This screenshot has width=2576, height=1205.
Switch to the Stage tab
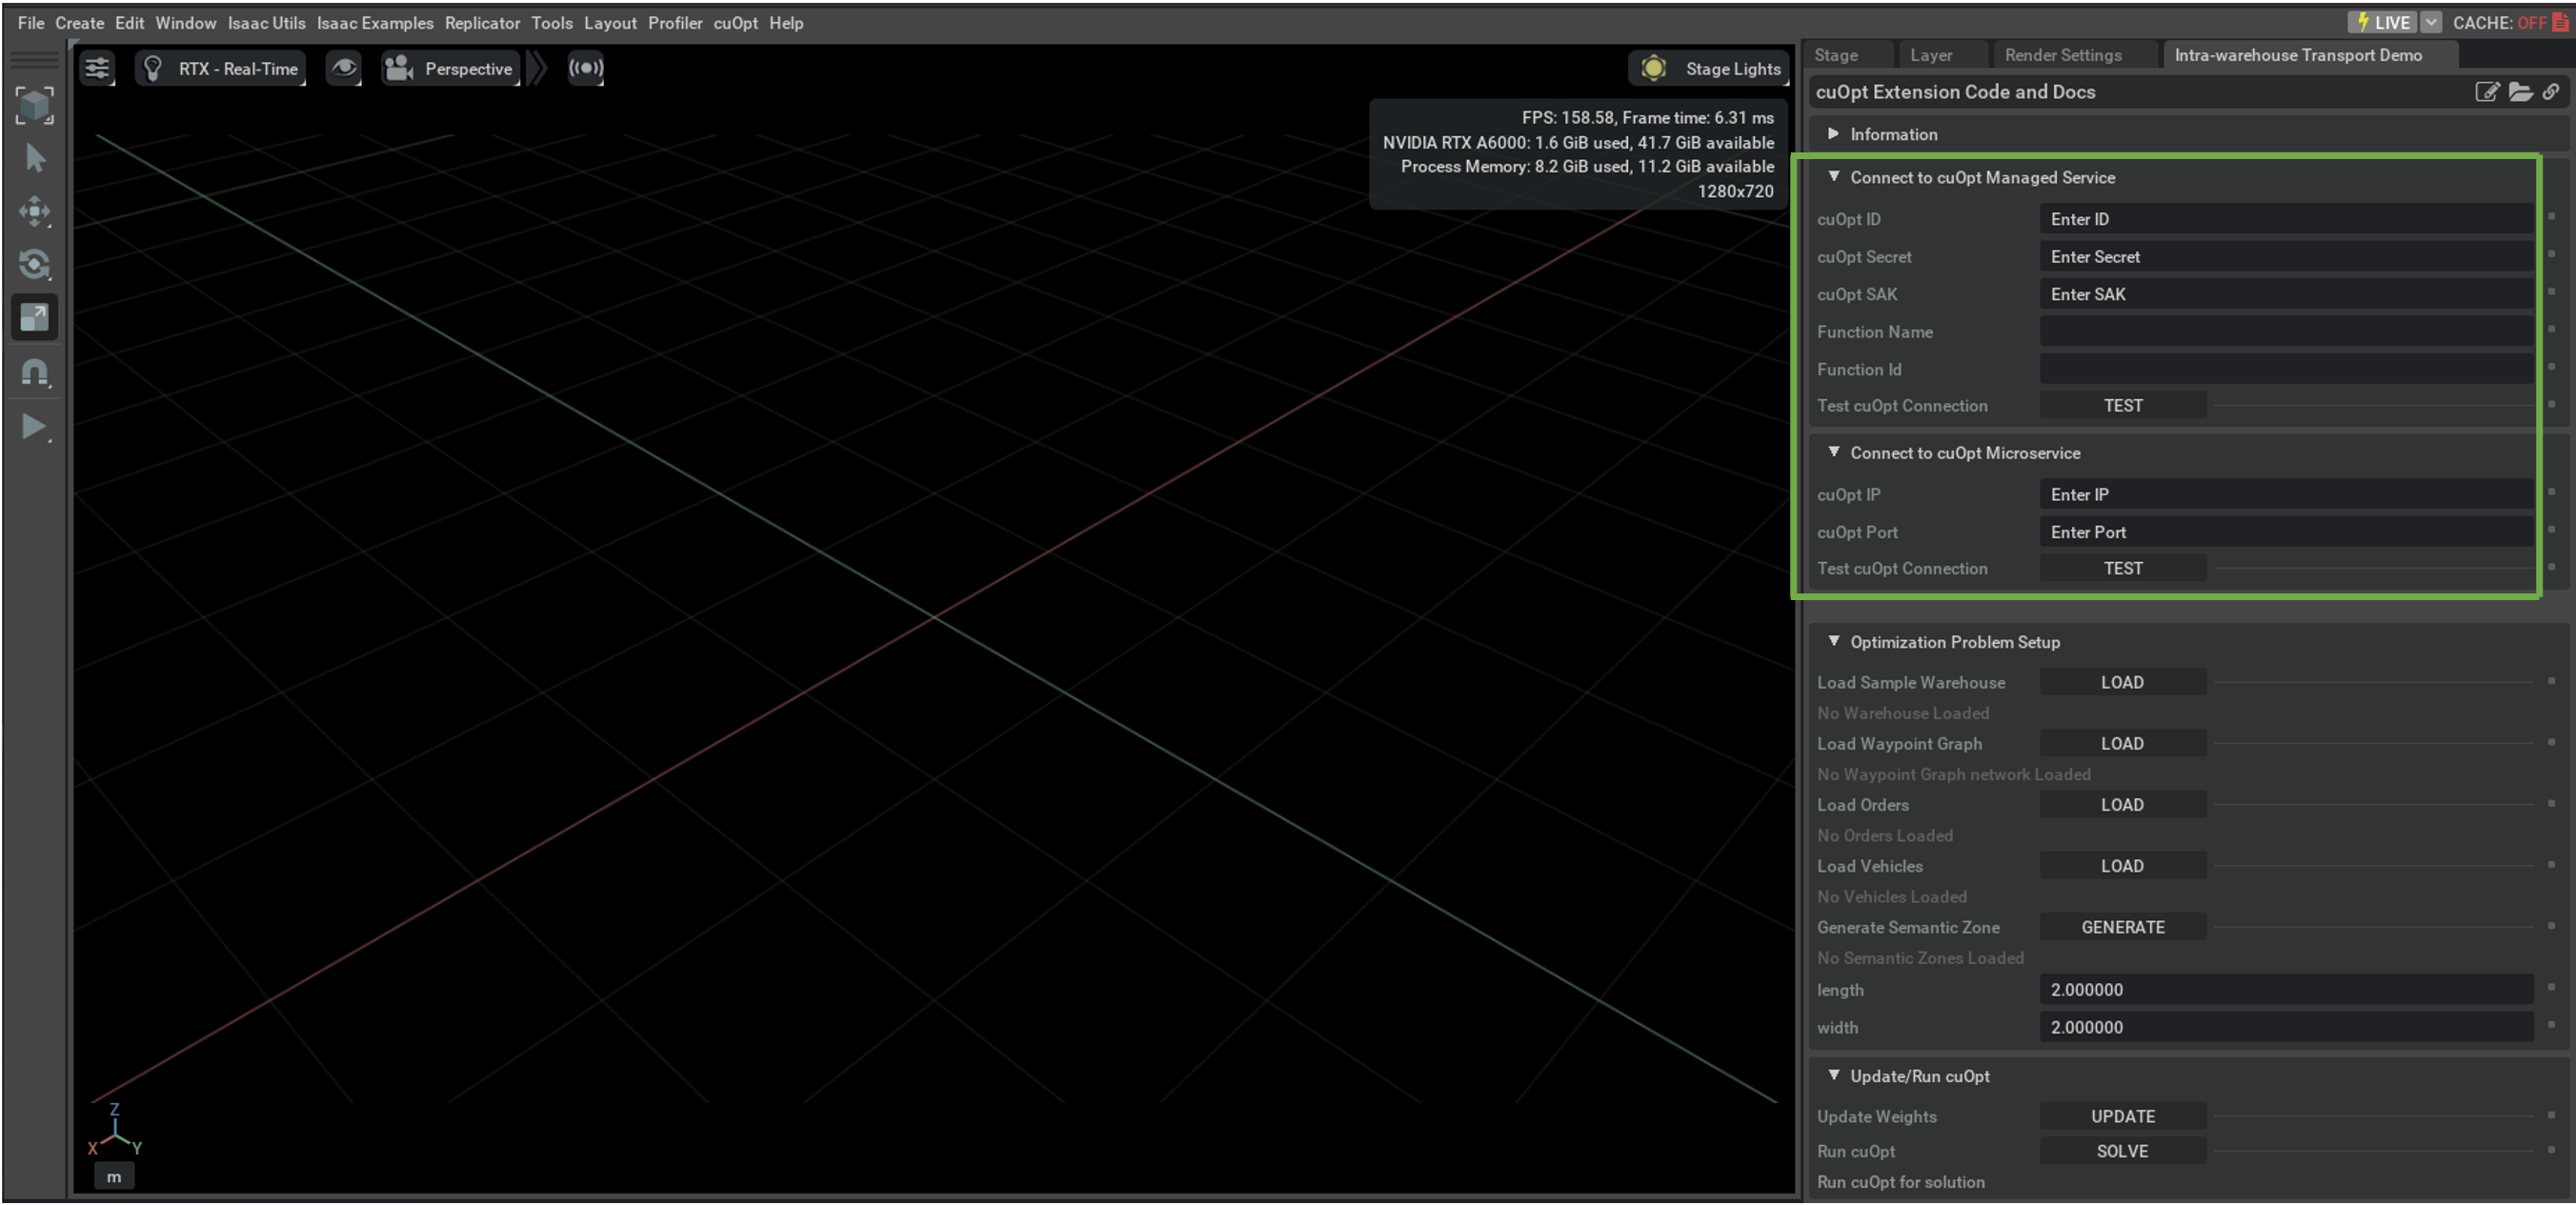coord(1836,55)
